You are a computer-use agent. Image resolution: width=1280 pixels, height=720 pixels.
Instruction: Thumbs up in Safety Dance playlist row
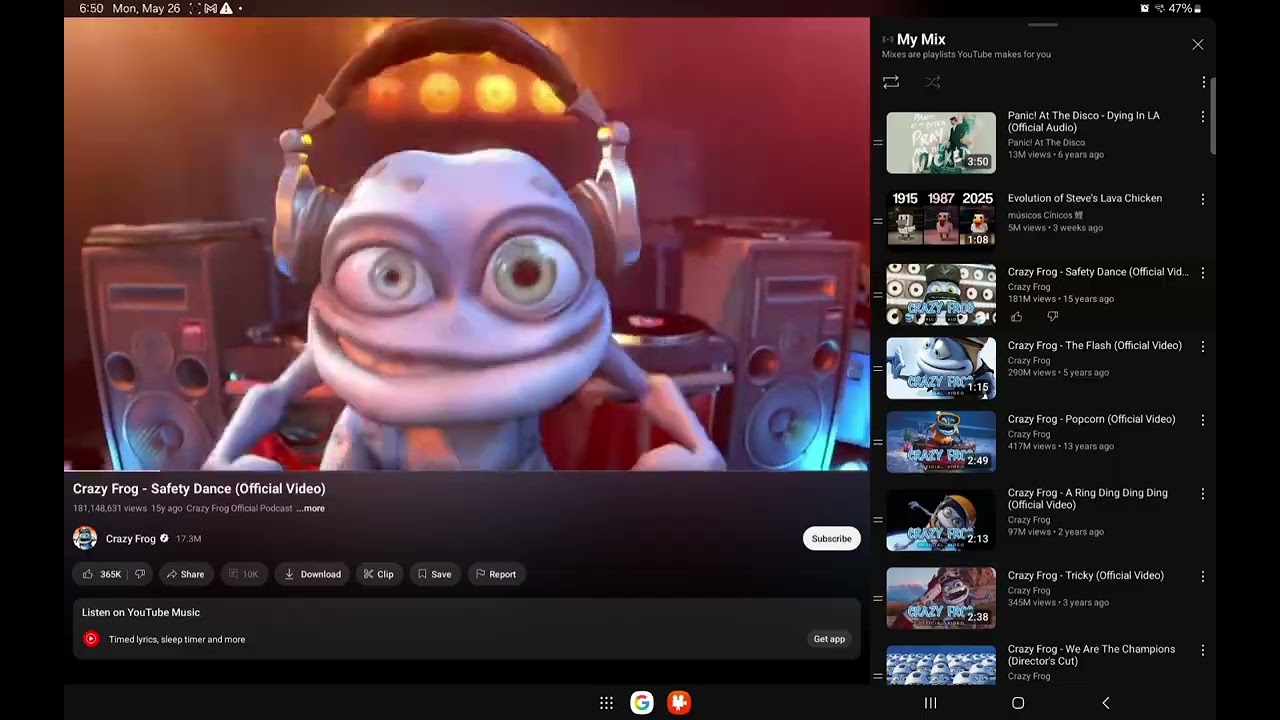click(x=1016, y=317)
